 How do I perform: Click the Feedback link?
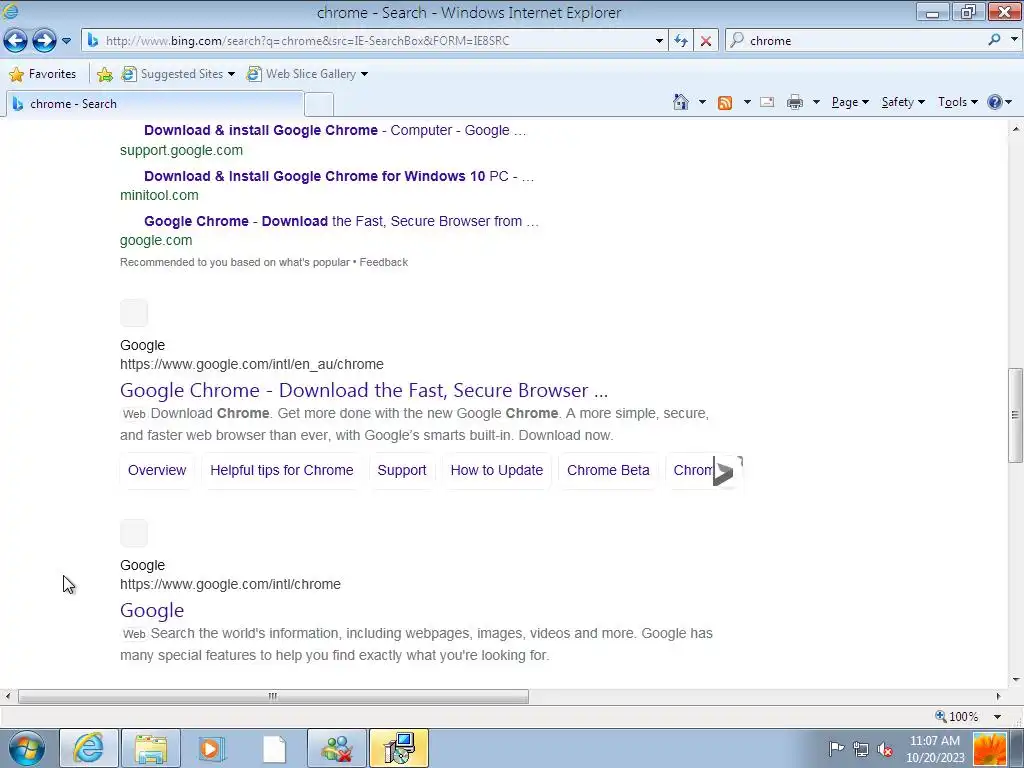[x=383, y=262]
